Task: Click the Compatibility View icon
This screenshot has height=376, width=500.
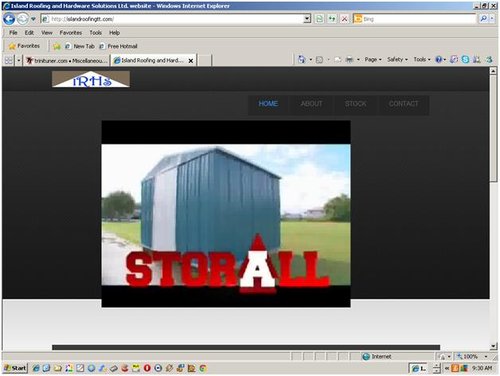Action: click(319, 19)
